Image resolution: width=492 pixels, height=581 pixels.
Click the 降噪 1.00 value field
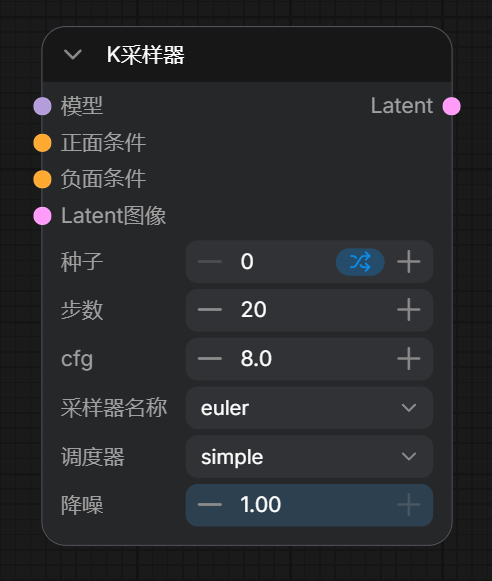pos(309,505)
